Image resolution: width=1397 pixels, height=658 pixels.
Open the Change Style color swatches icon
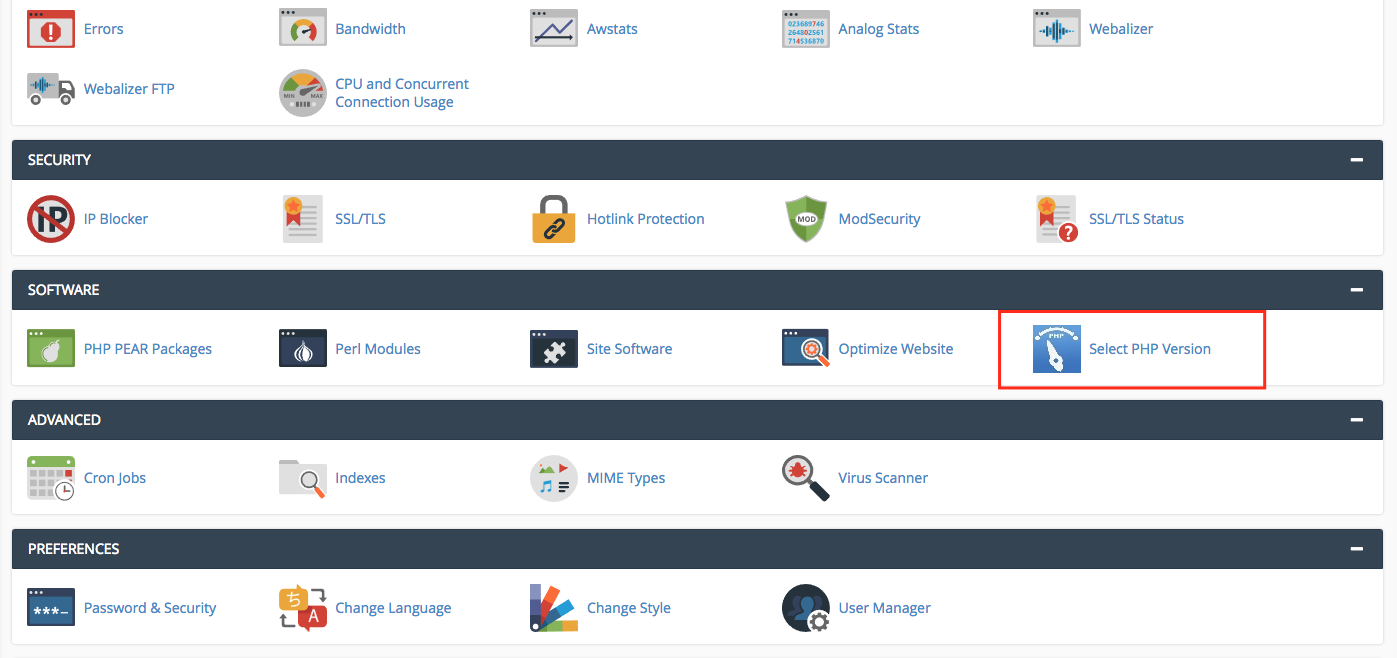pos(554,608)
